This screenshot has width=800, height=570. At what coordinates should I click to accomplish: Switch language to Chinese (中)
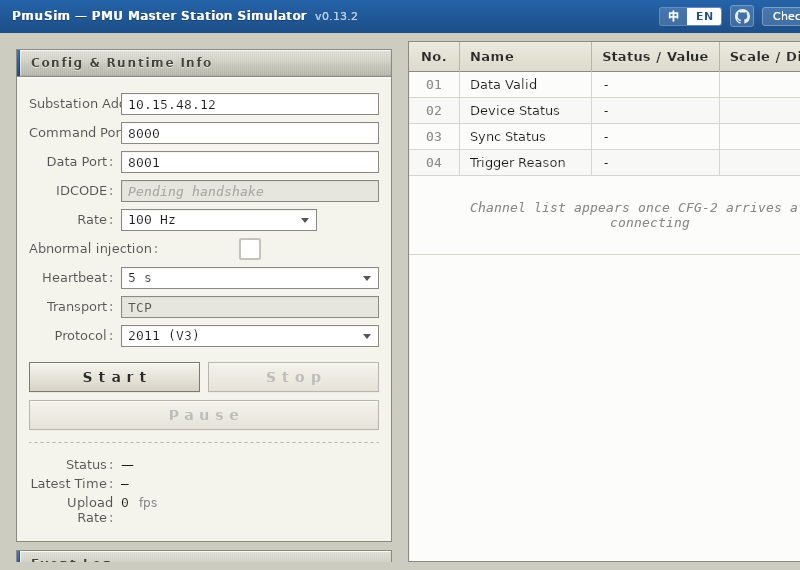point(673,16)
